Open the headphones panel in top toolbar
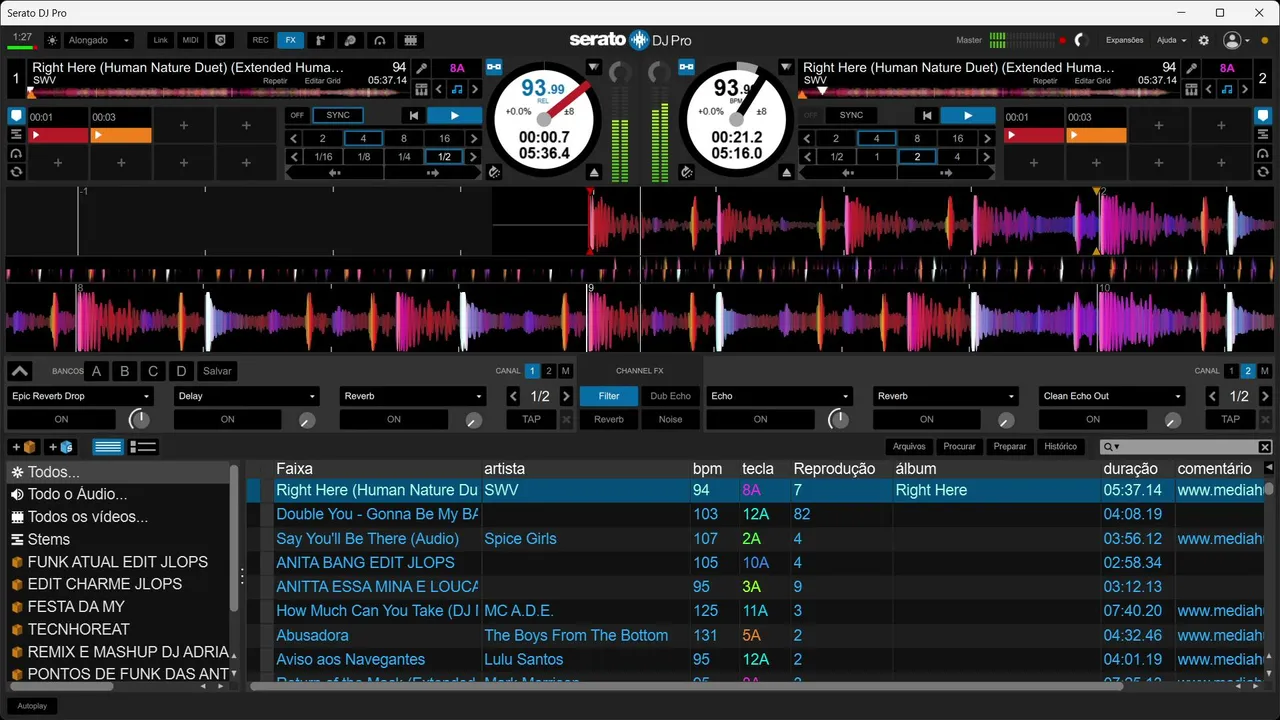1280x720 pixels. (380, 40)
